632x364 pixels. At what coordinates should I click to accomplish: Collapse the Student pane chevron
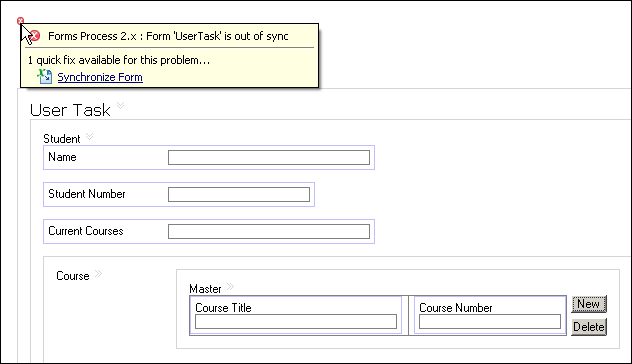(x=89, y=136)
